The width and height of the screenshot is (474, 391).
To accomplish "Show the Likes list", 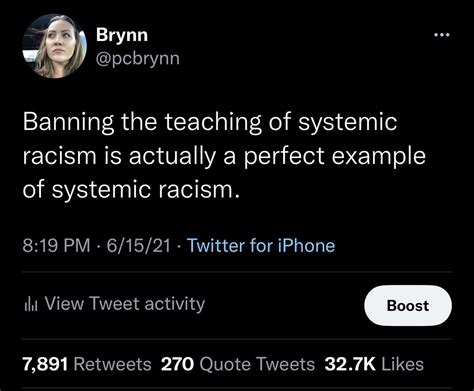I will point(402,364).
